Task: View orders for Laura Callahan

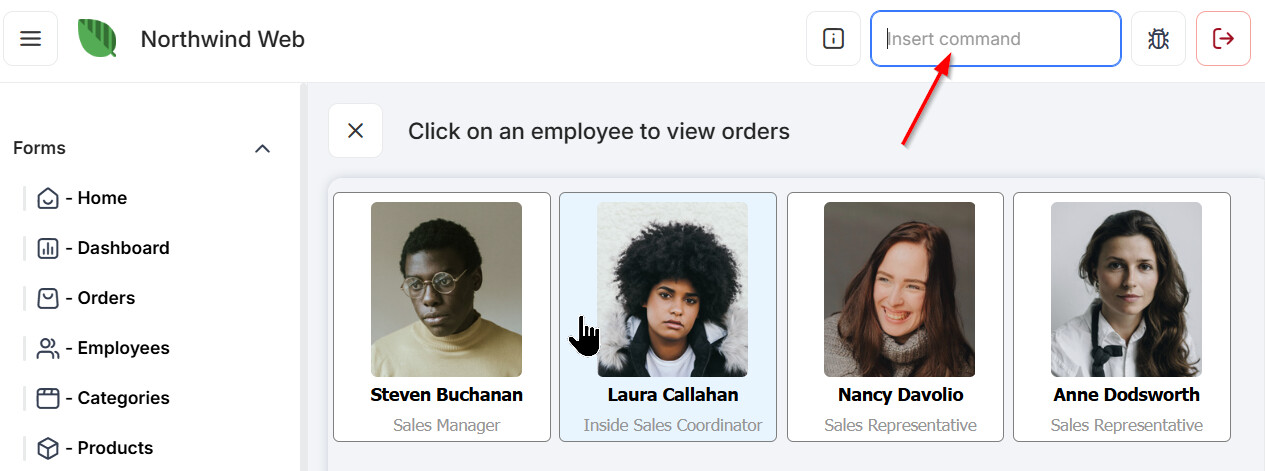Action: click(x=672, y=316)
